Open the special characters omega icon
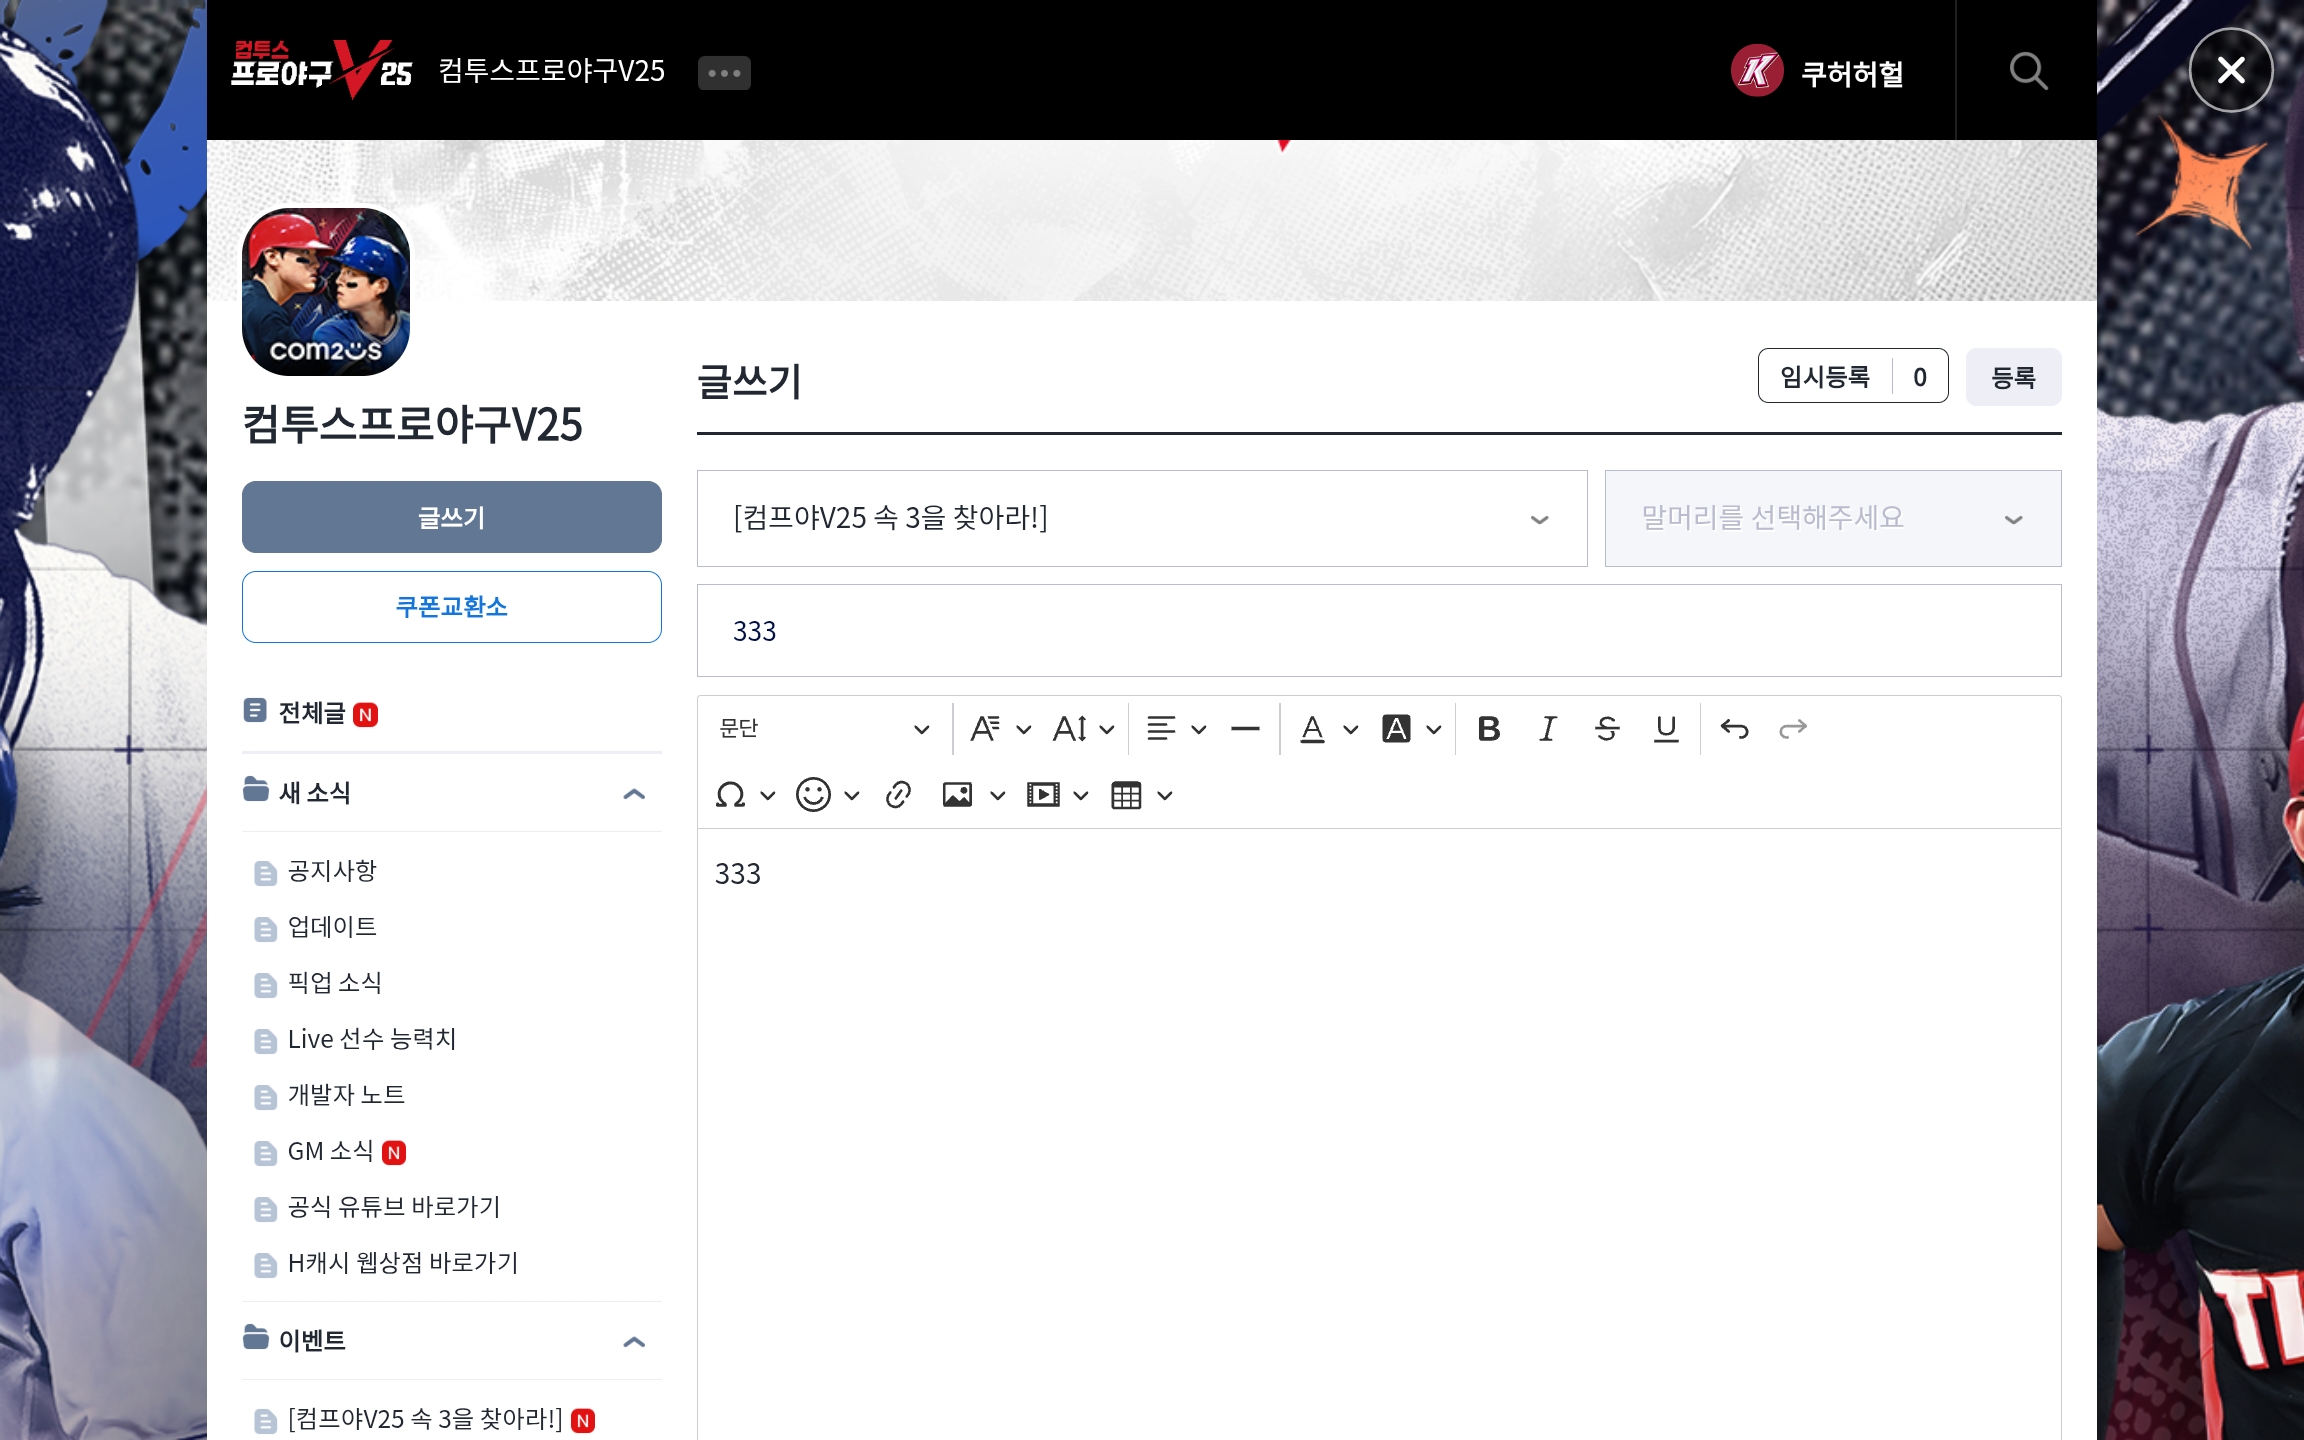 (x=731, y=795)
